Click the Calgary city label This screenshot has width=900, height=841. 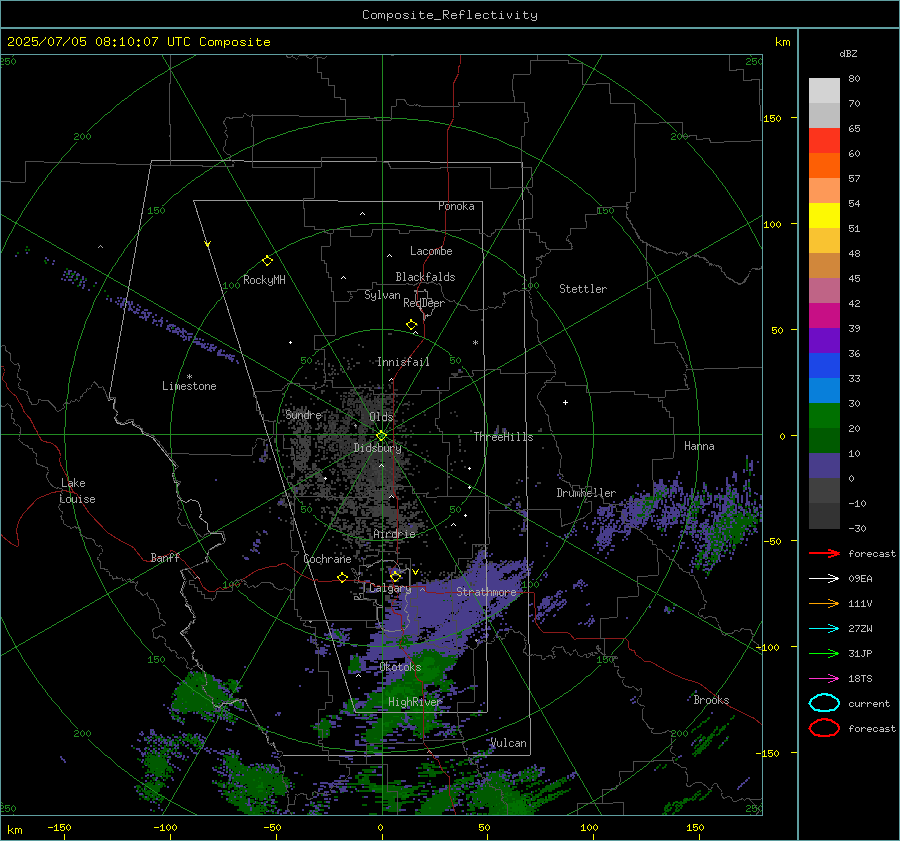click(390, 588)
